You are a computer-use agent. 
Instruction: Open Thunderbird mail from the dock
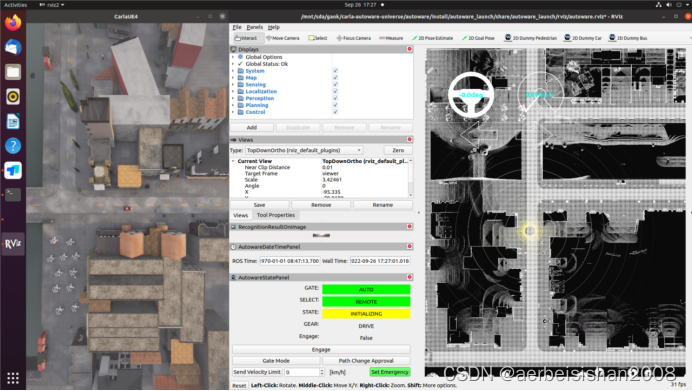click(13, 47)
